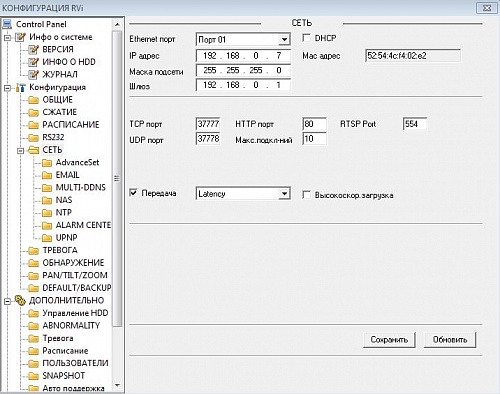The height and width of the screenshot is (394, 500).
Task: Click the ТРЕВОГА folder icon
Action: (33, 250)
